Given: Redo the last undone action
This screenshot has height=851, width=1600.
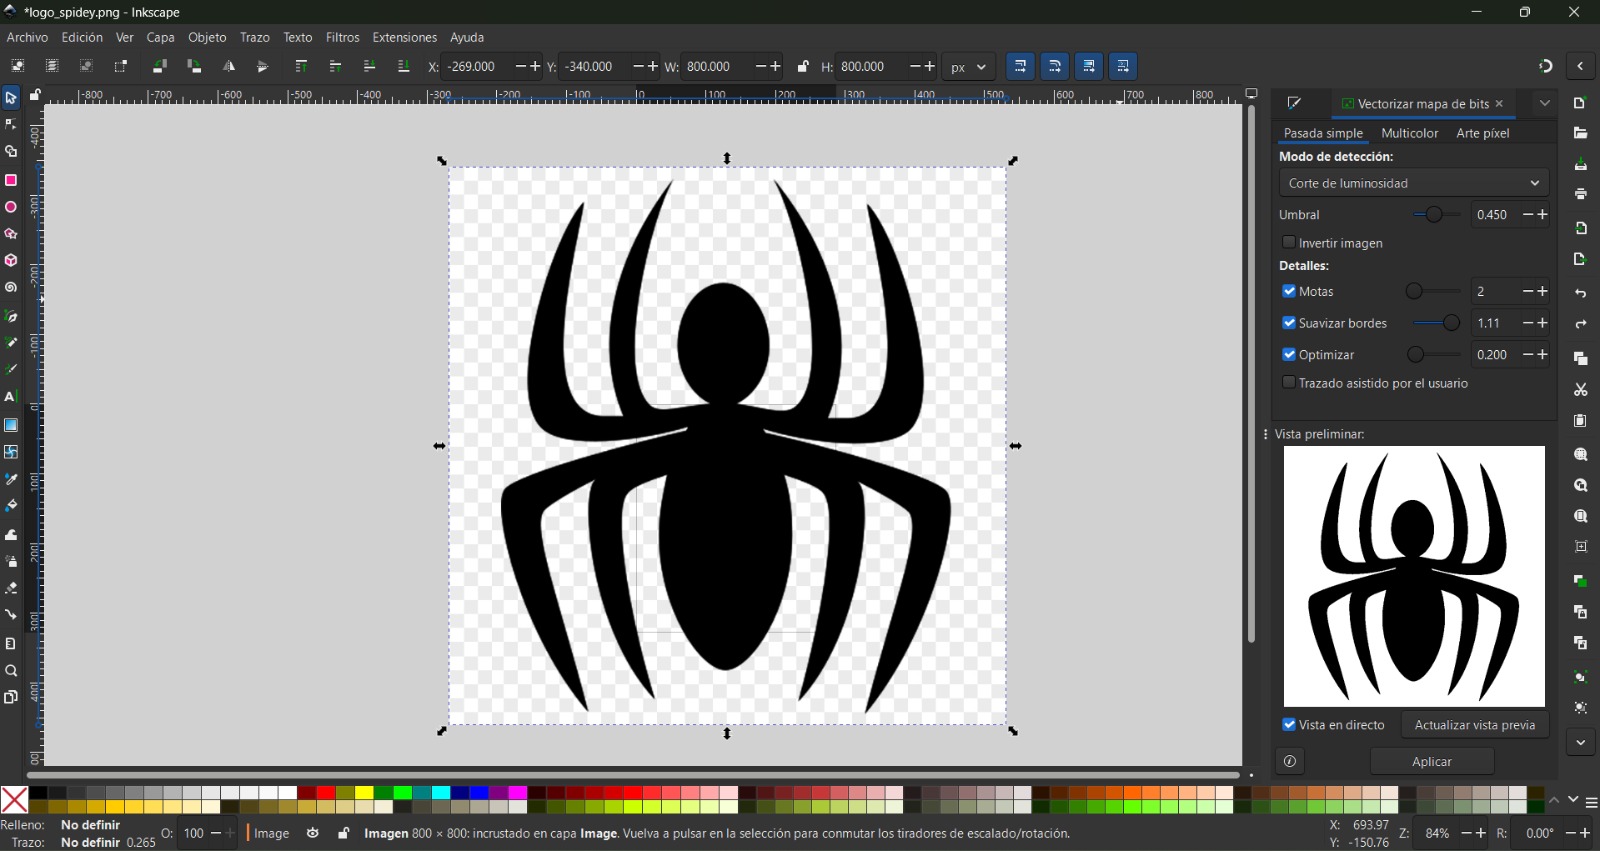Looking at the screenshot, I should tap(1581, 324).
